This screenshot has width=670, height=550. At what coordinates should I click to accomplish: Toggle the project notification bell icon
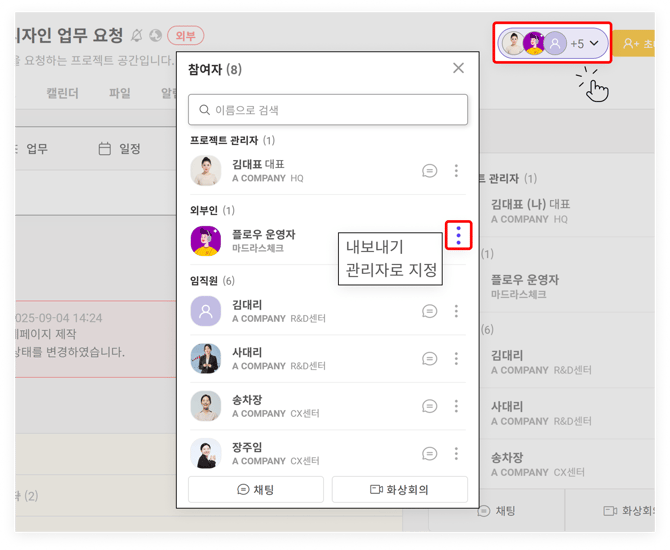pyautogui.click(x=137, y=36)
